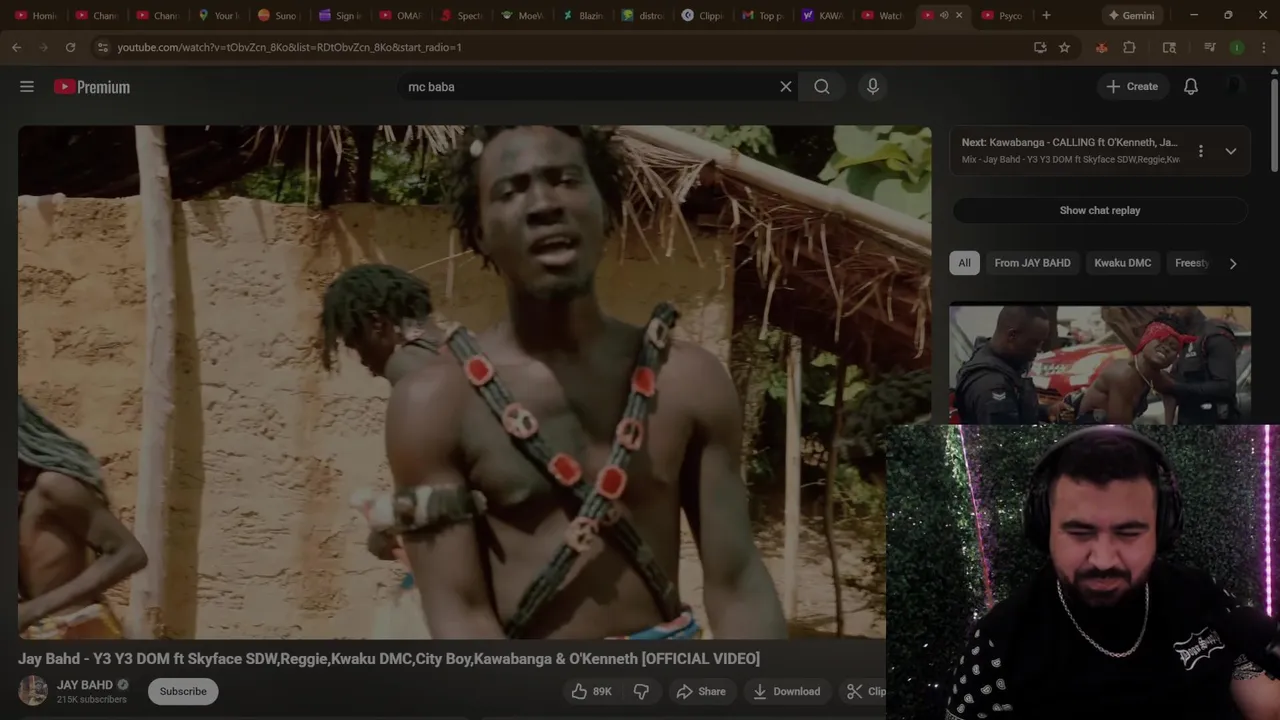
Task: Subscribe to JAY BAHD
Action: 183,691
